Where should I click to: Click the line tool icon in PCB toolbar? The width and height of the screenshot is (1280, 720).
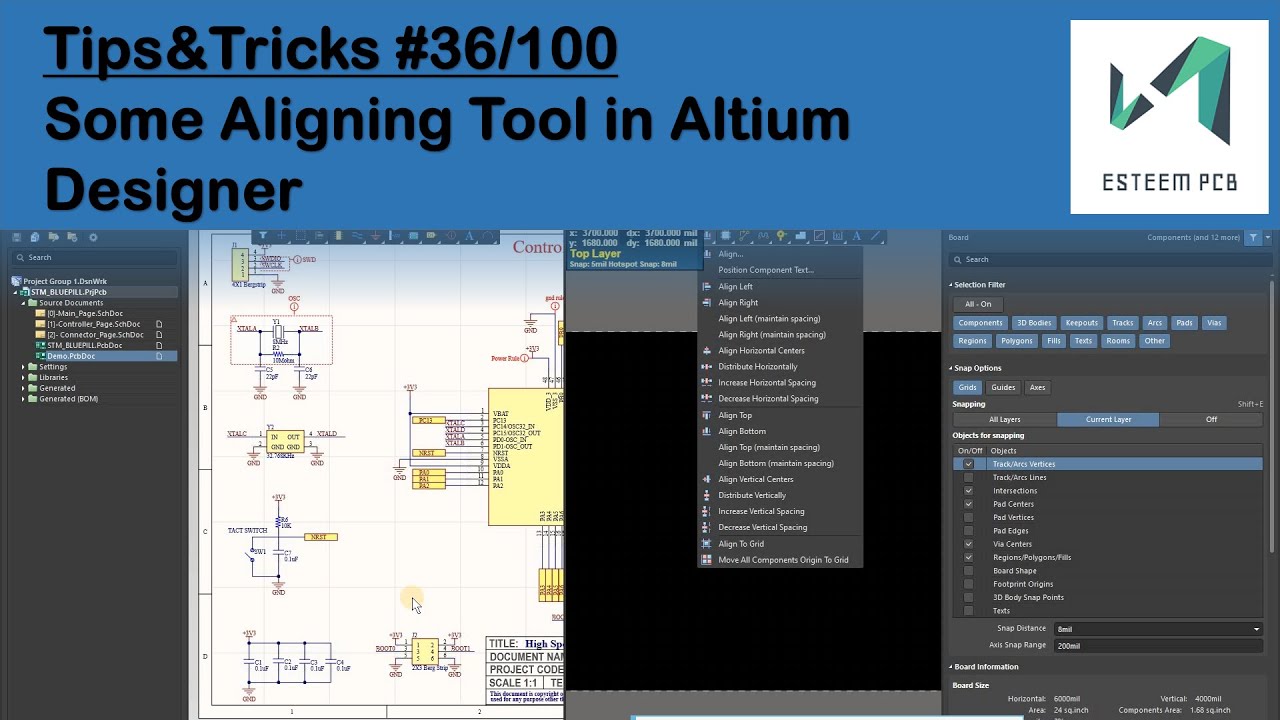(x=875, y=236)
